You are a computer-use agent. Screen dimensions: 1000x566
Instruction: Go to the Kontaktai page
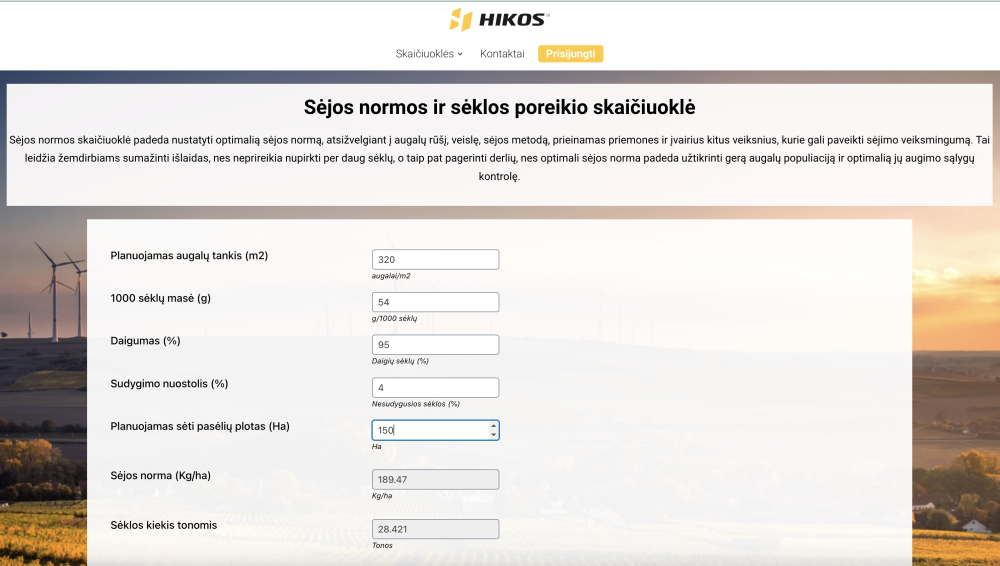pyautogui.click(x=502, y=54)
